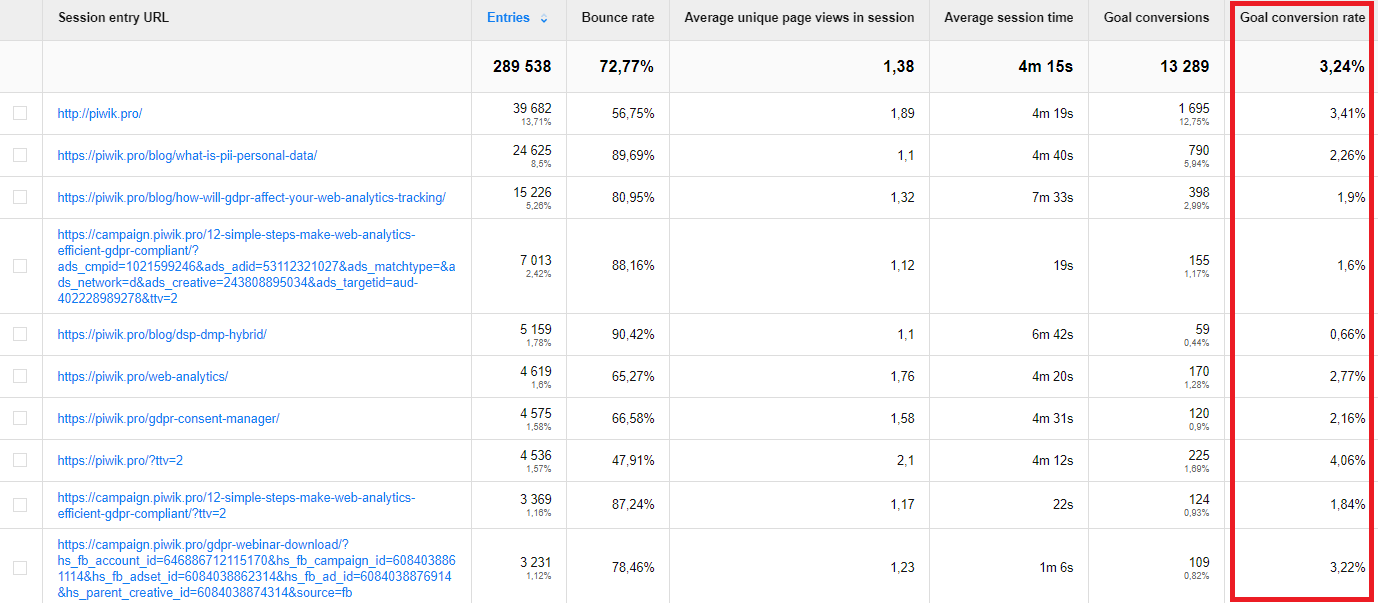Sort table by Bounce rate column
The height and width of the screenshot is (603, 1378).
(x=617, y=18)
